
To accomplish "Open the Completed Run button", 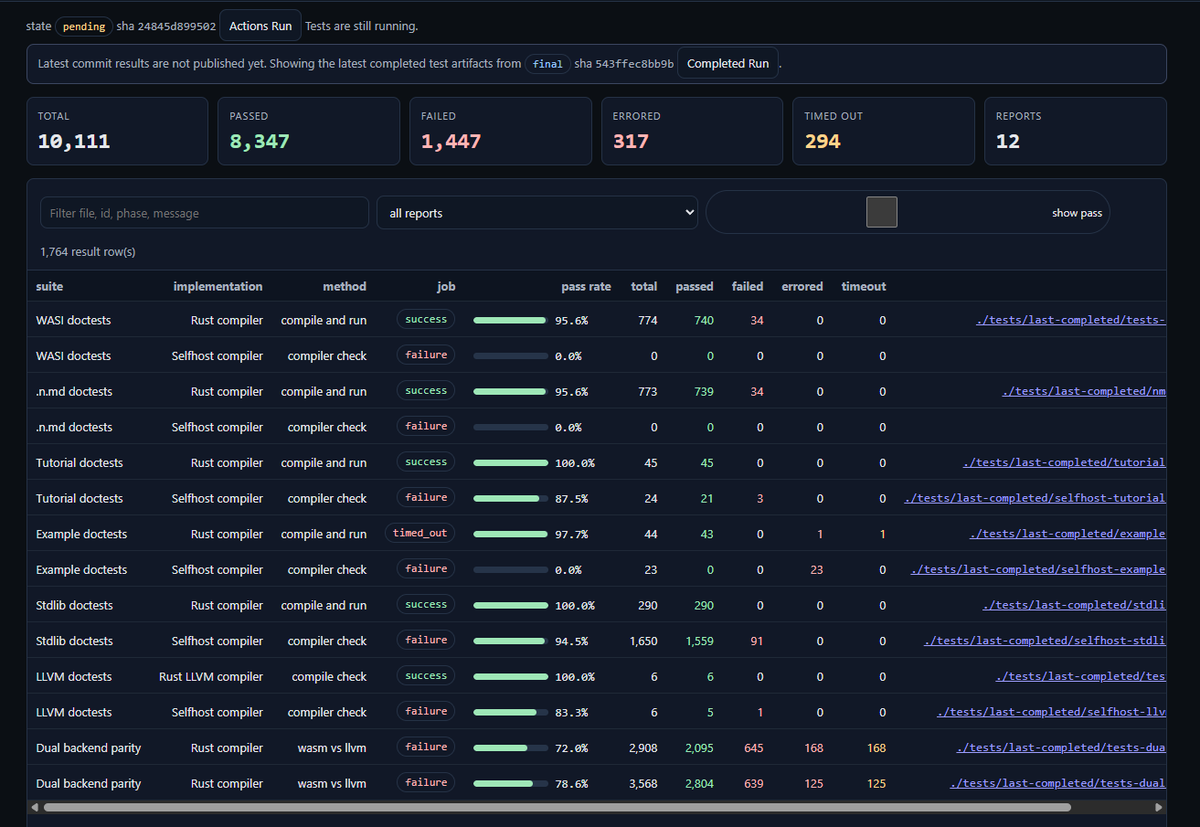I will pos(728,64).
